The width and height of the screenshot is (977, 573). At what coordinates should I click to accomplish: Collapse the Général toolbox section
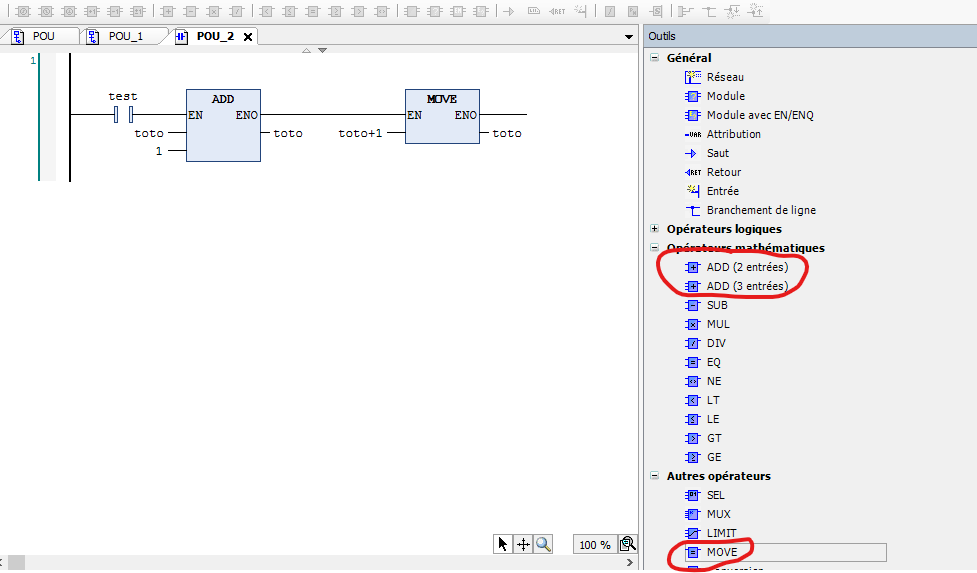[x=655, y=58]
